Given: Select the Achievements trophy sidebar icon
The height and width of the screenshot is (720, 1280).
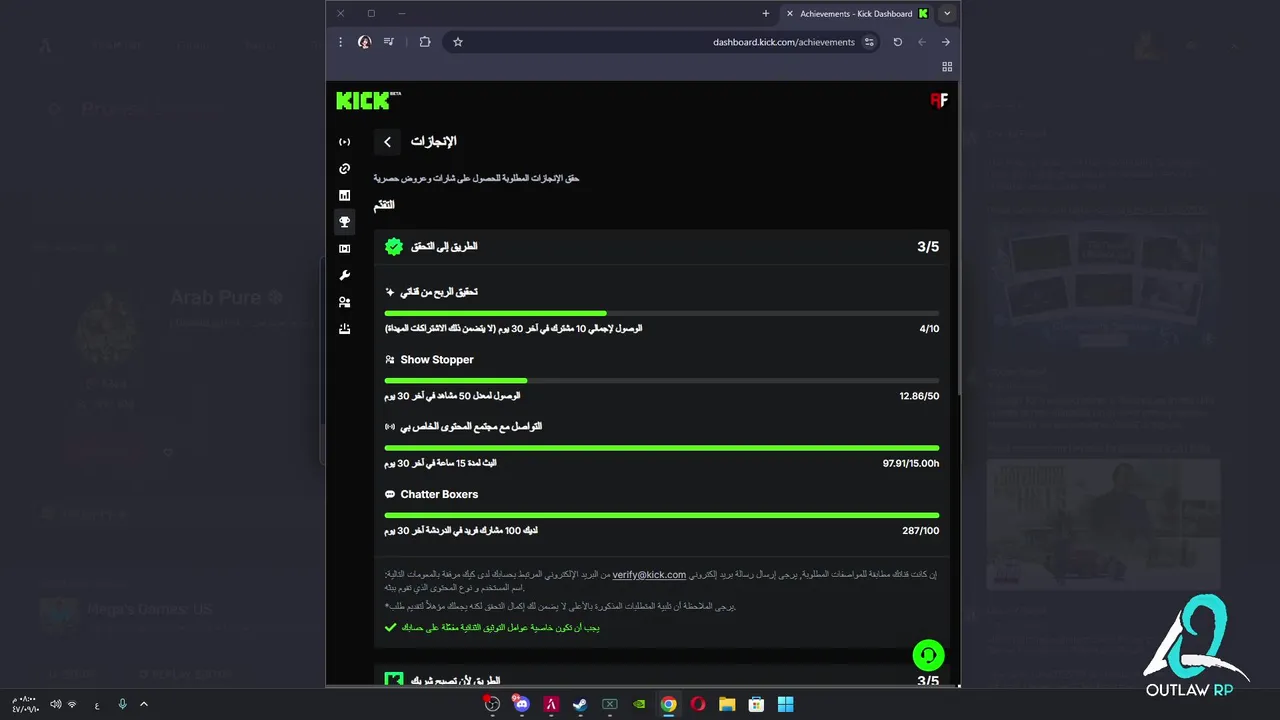Looking at the screenshot, I should coord(344,222).
